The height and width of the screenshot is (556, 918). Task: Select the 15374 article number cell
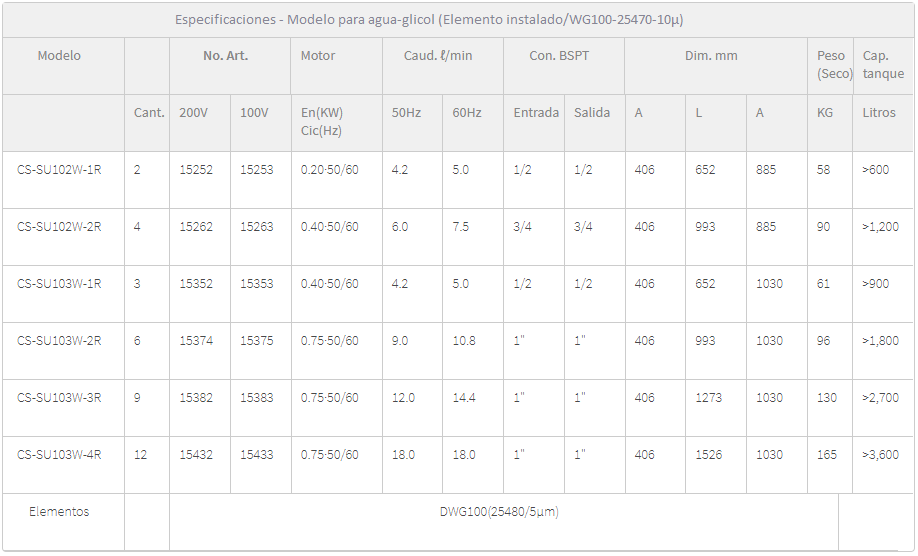196,341
